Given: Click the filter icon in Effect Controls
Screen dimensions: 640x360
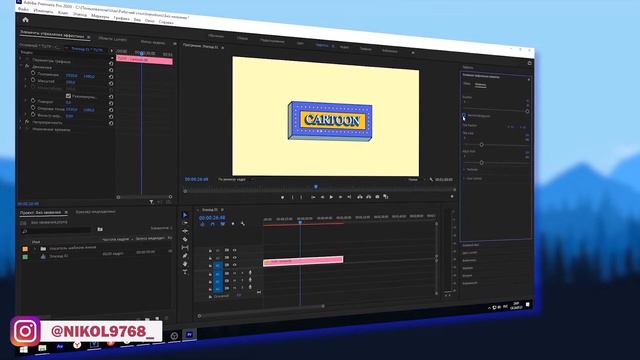Looking at the screenshot, I should [151, 202].
